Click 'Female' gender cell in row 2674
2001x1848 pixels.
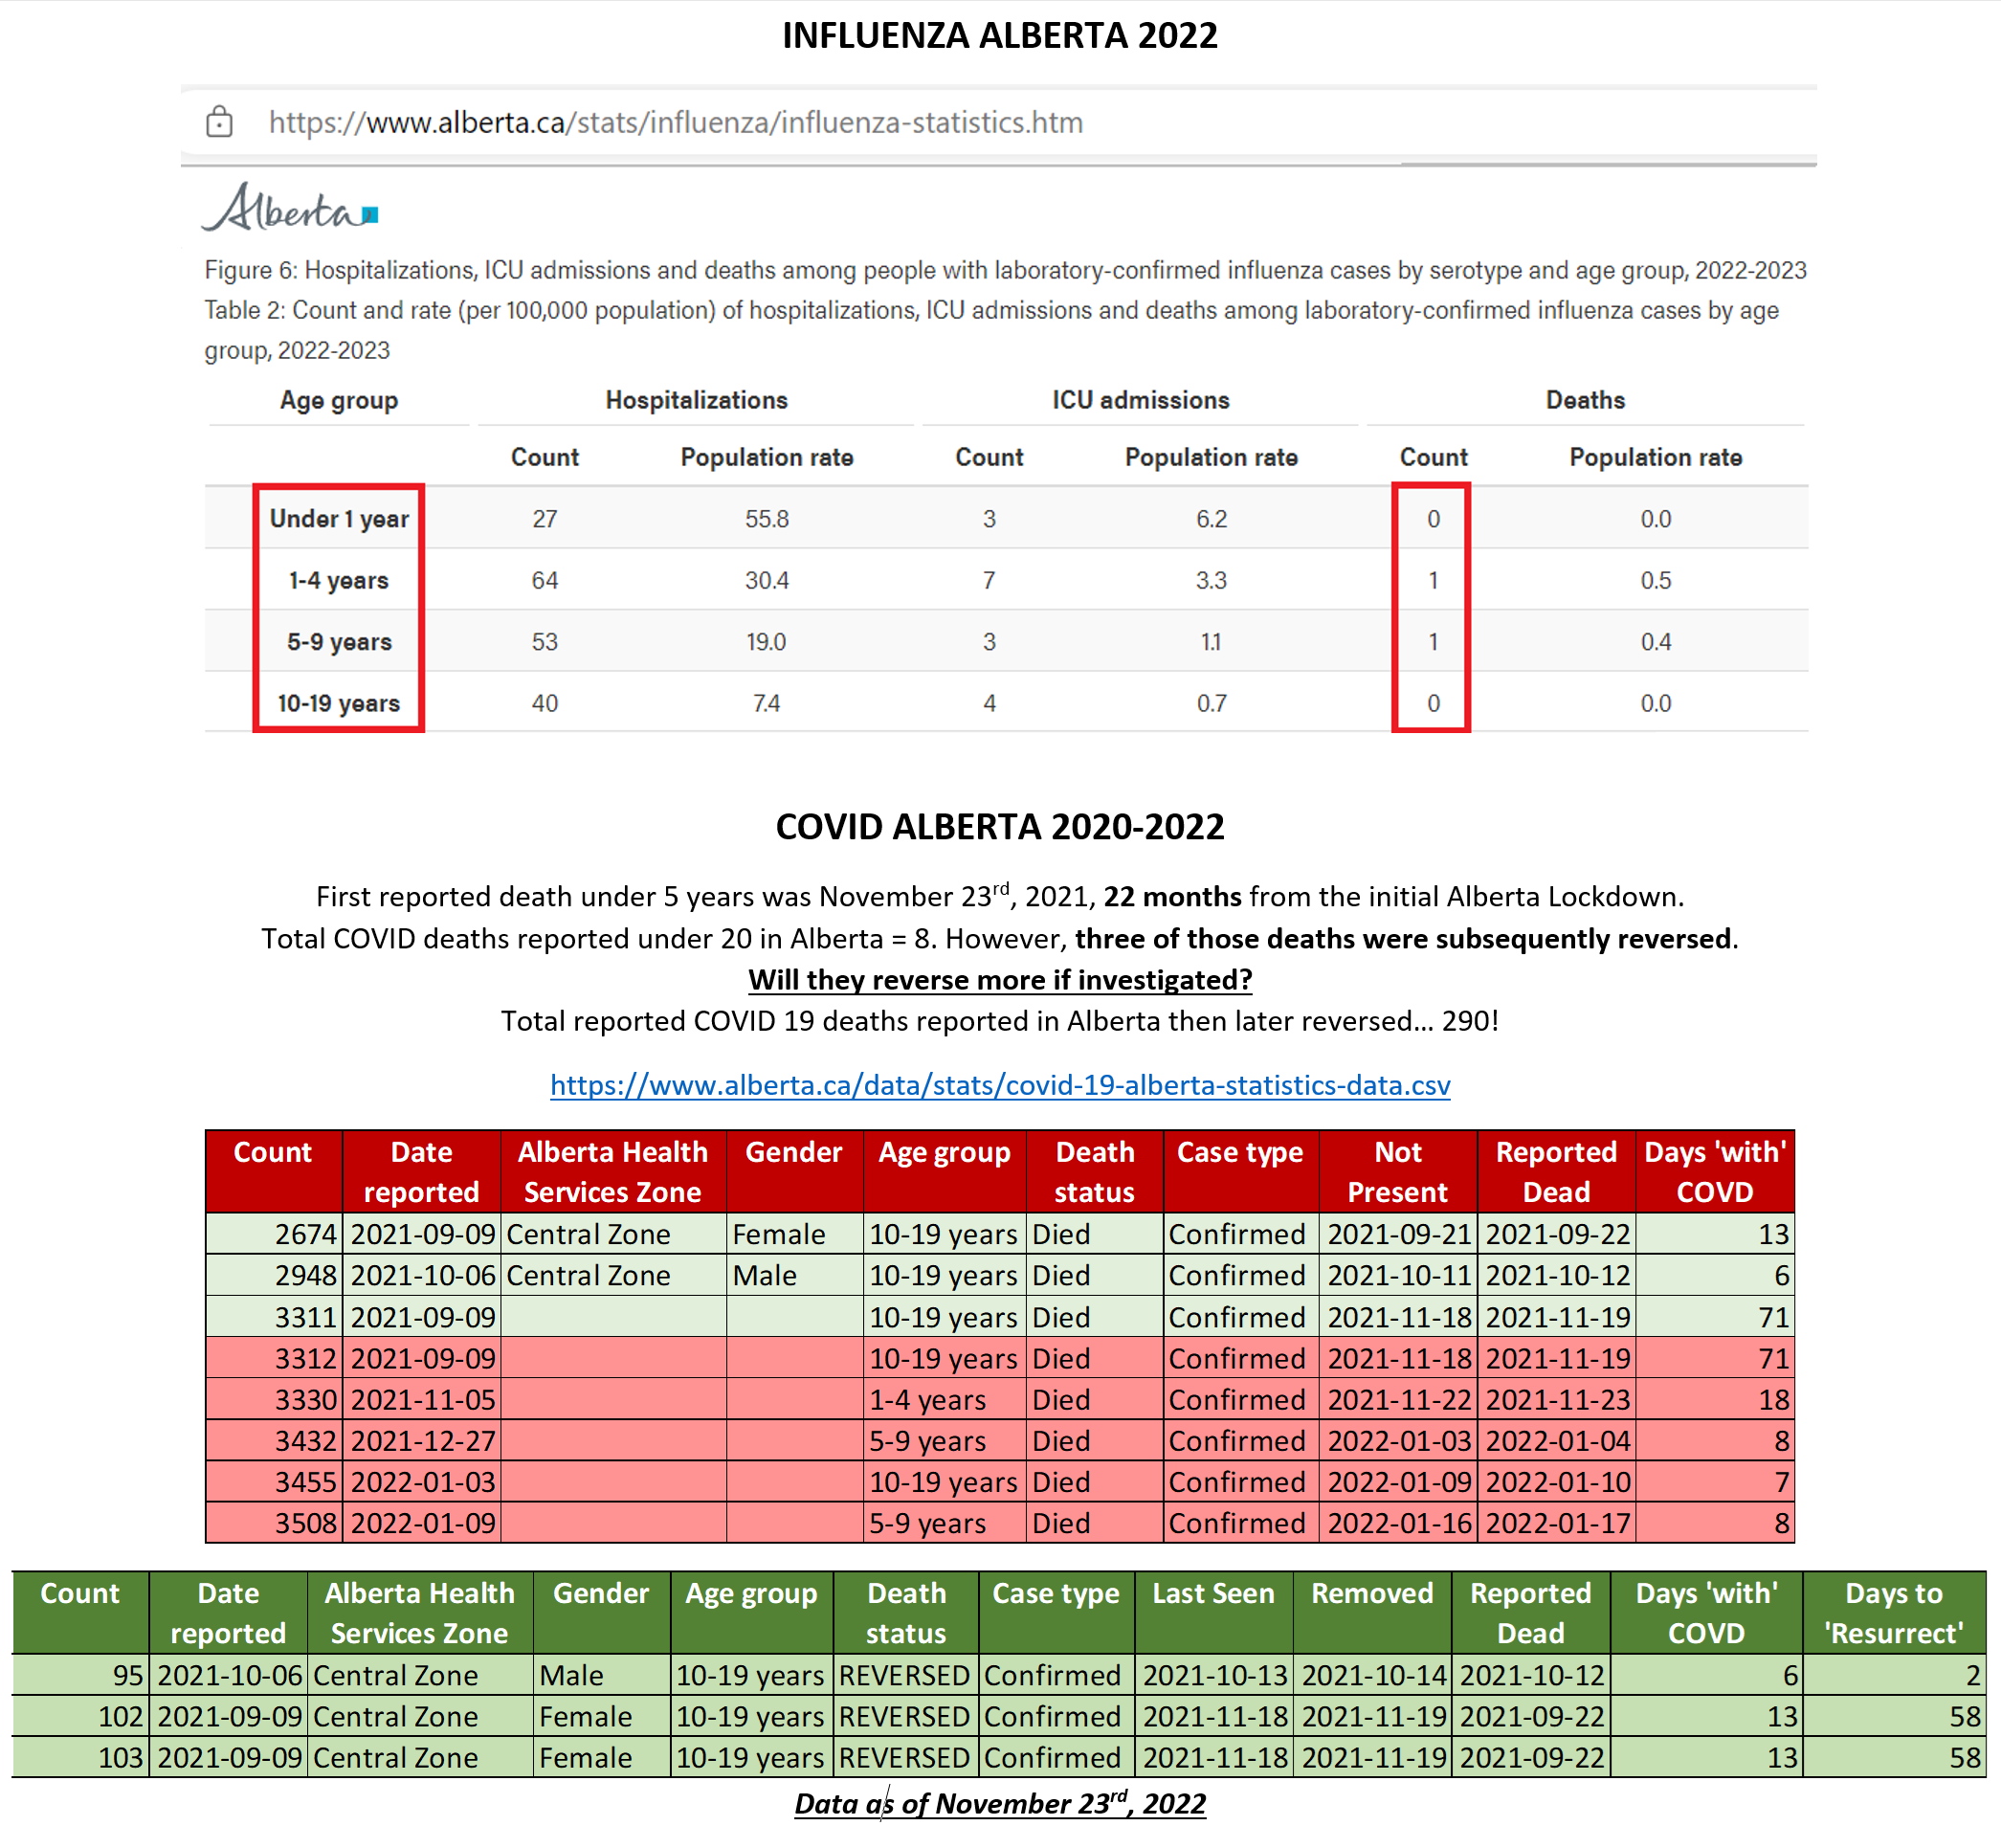point(795,1234)
